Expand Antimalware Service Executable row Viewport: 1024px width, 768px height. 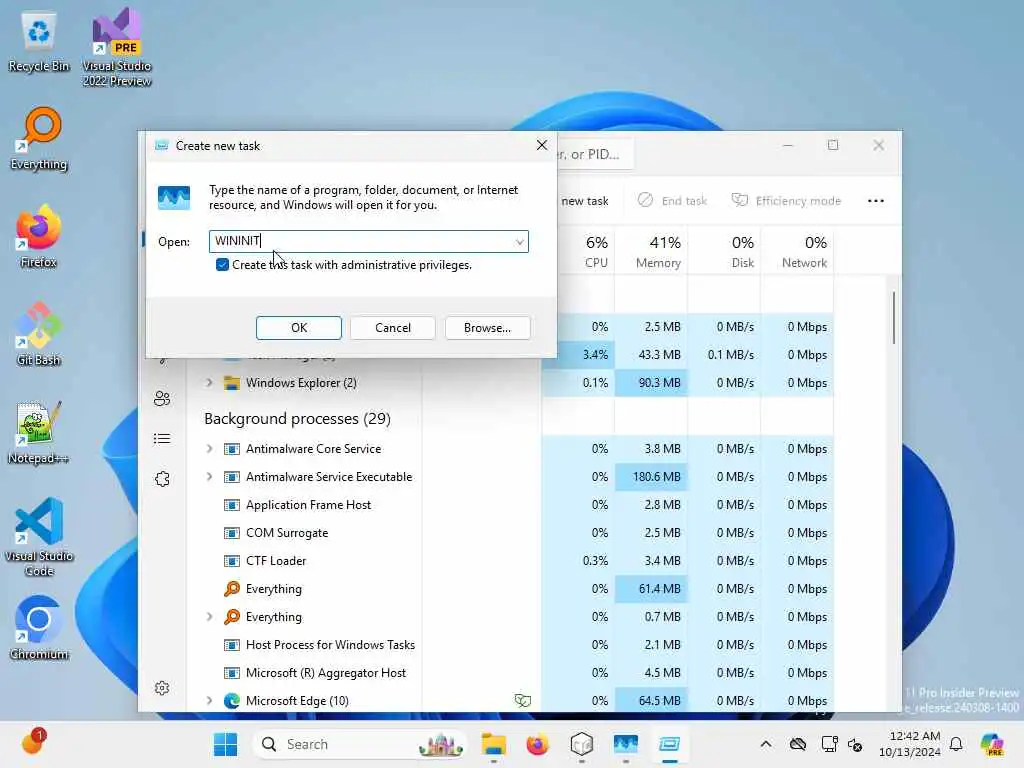point(209,477)
